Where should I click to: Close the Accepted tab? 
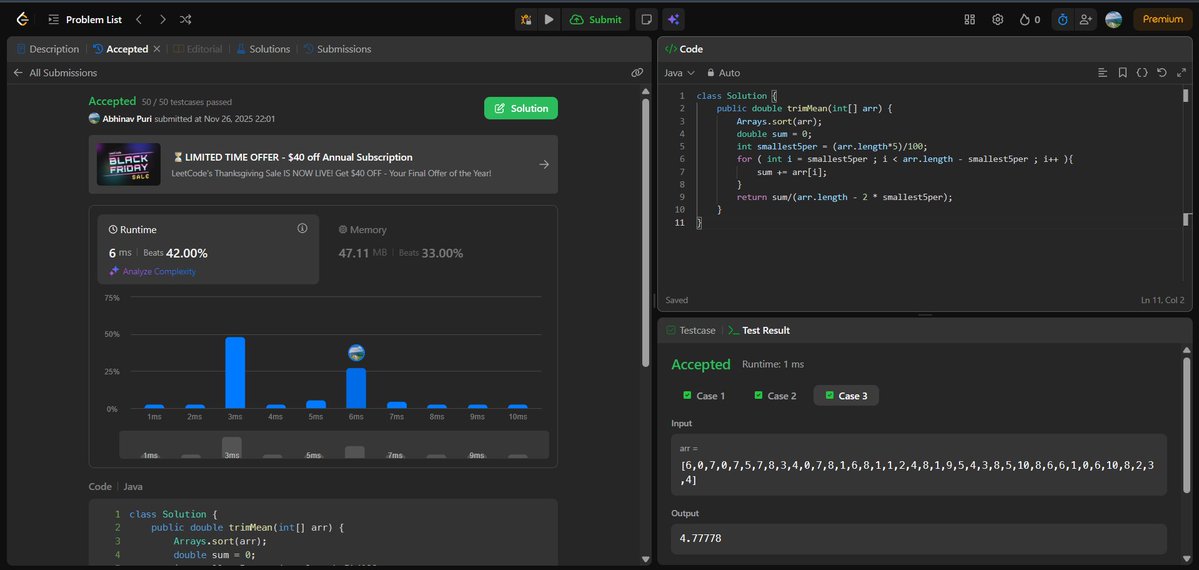(x=157, y=49)
